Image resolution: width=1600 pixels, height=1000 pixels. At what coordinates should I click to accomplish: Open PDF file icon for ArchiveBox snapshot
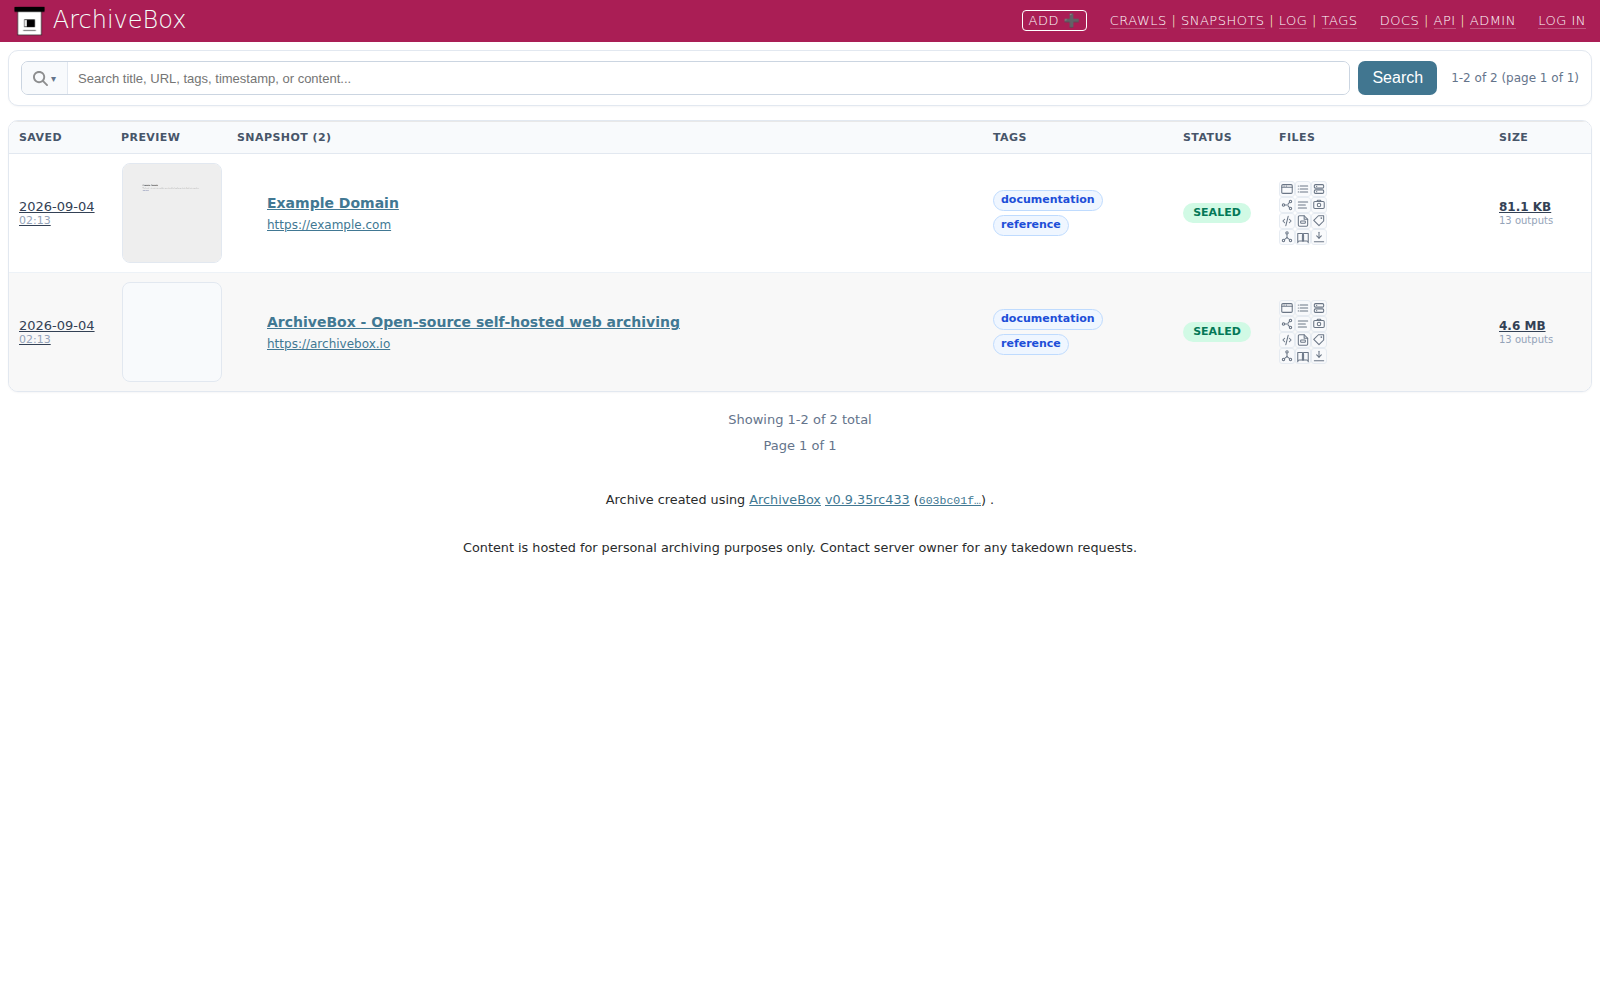(1303, 340)
